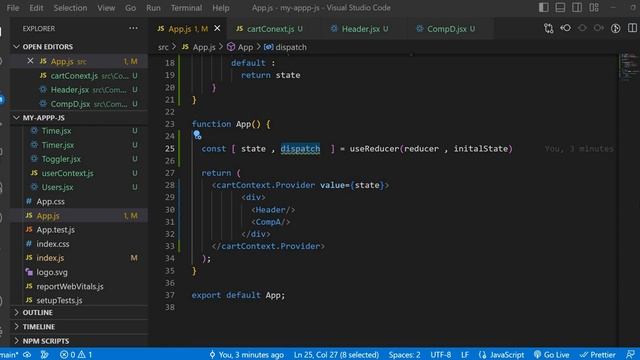Open App.test.js in the file tree

[78, 230]
